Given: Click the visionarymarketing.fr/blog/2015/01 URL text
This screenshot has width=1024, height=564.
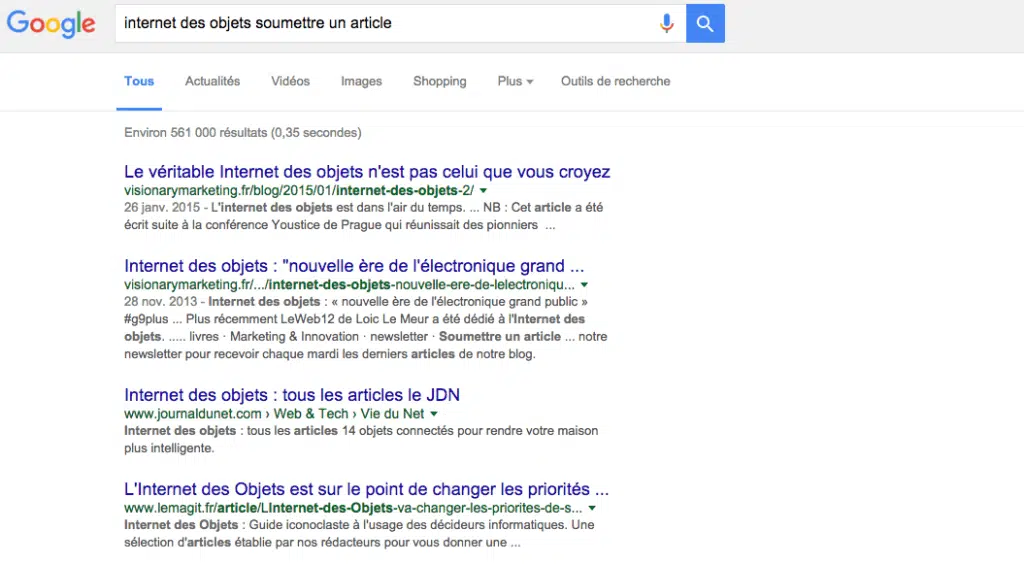Looking at the screenshot, I should 299,191.
